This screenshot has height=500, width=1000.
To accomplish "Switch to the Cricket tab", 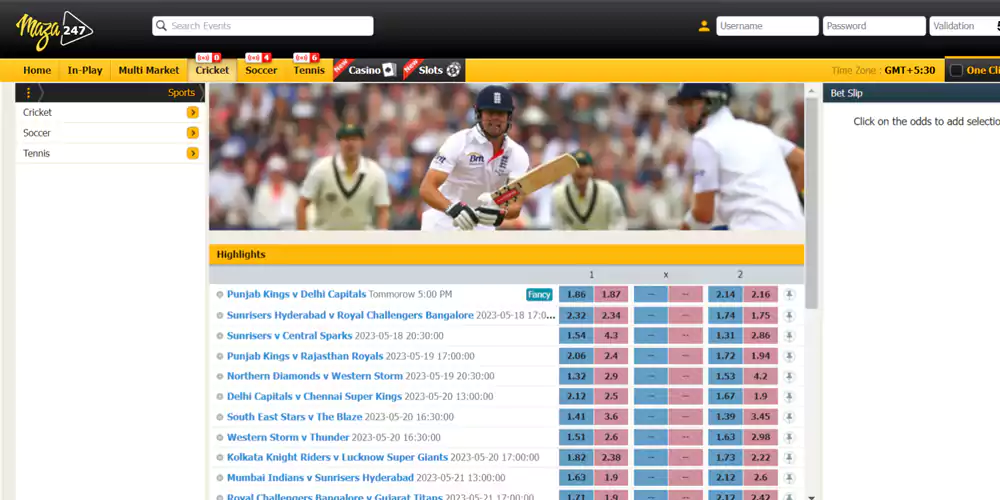I will (212, 70).
